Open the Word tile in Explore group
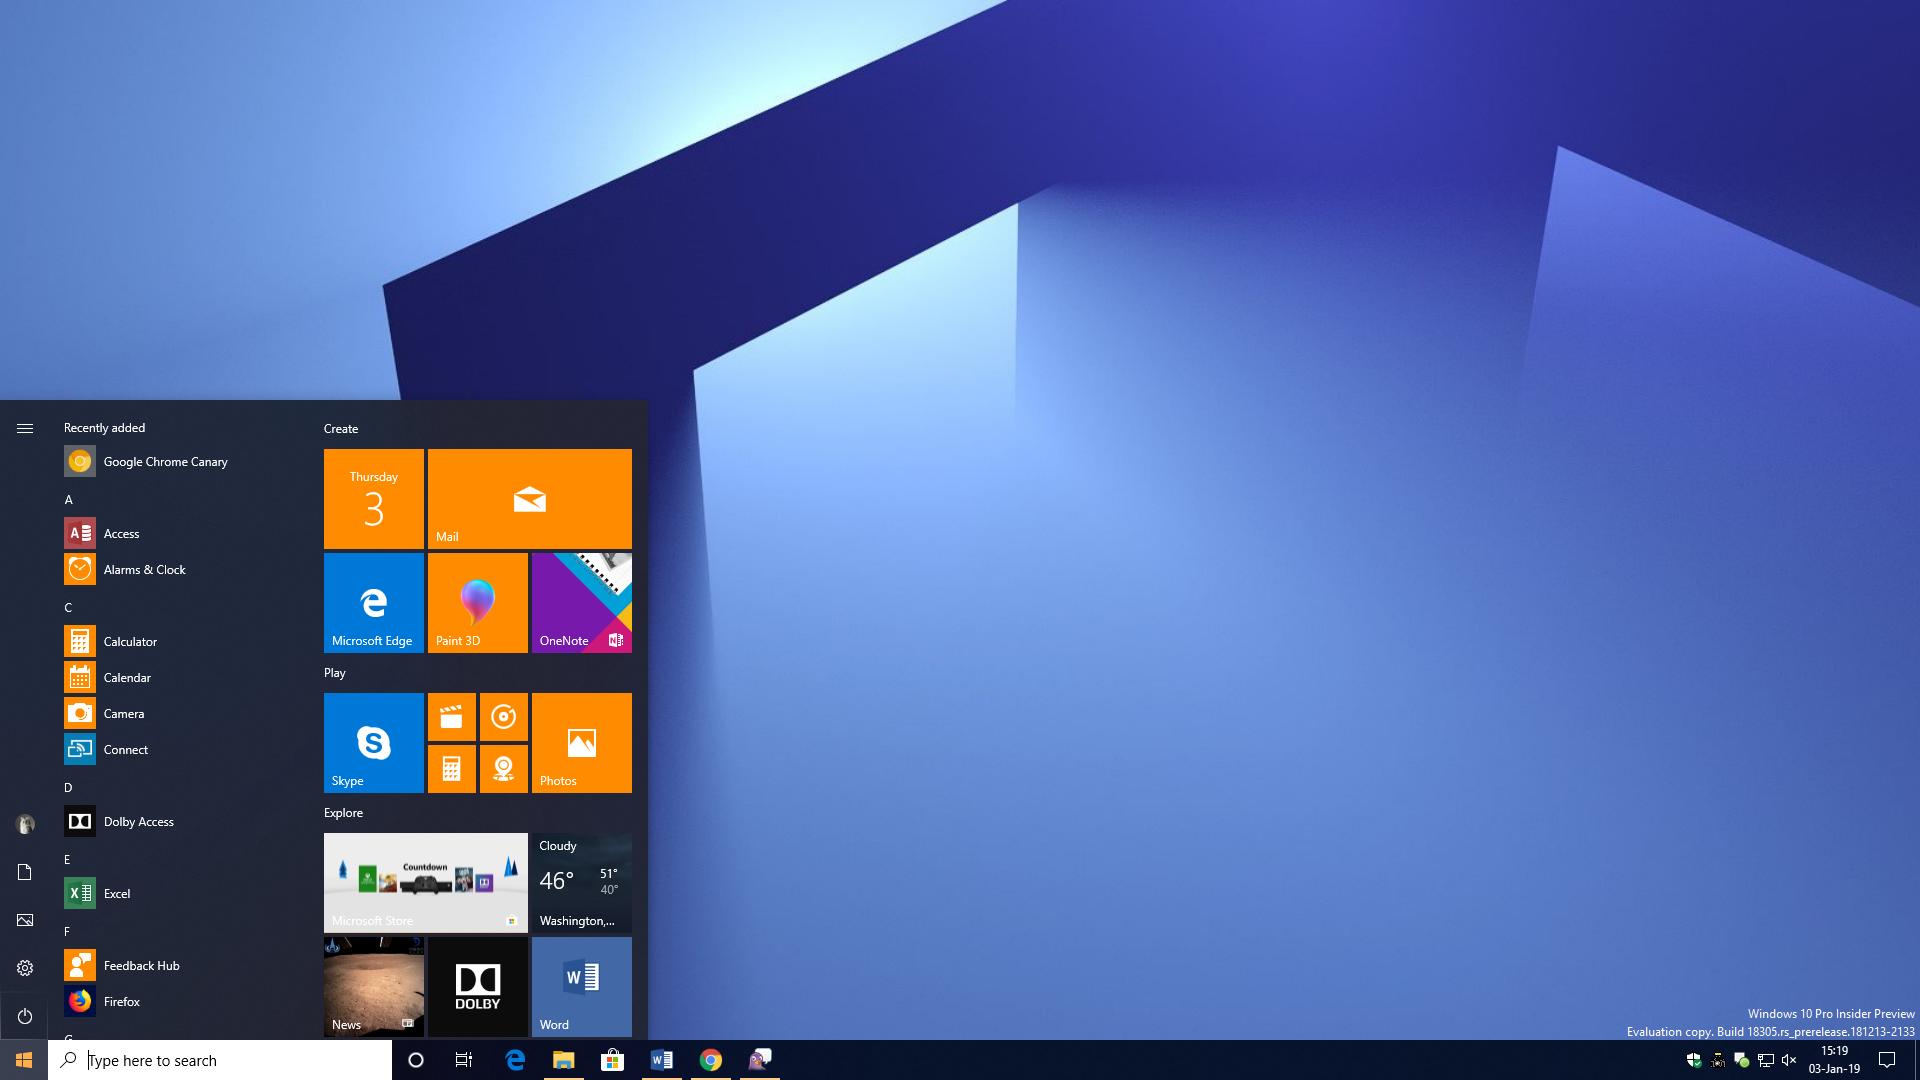 pos(582,987)
